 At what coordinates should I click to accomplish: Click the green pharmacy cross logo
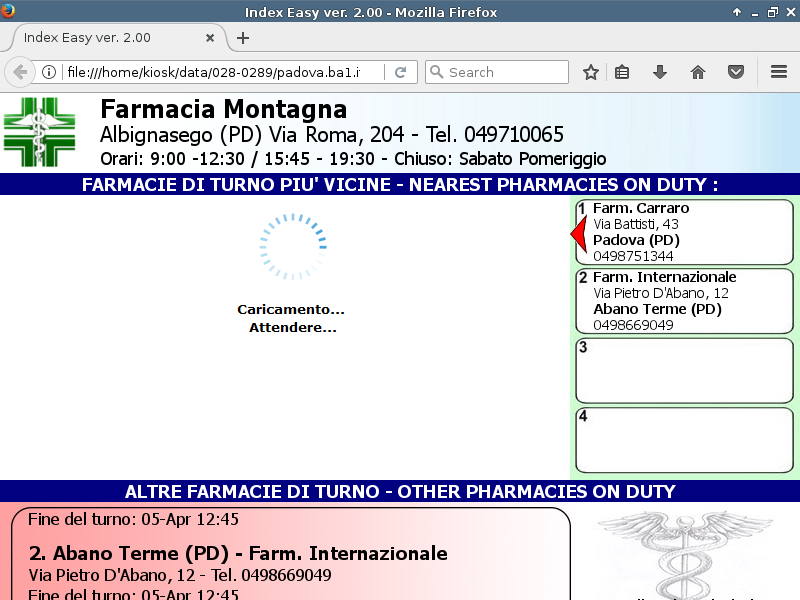[39, 131]
